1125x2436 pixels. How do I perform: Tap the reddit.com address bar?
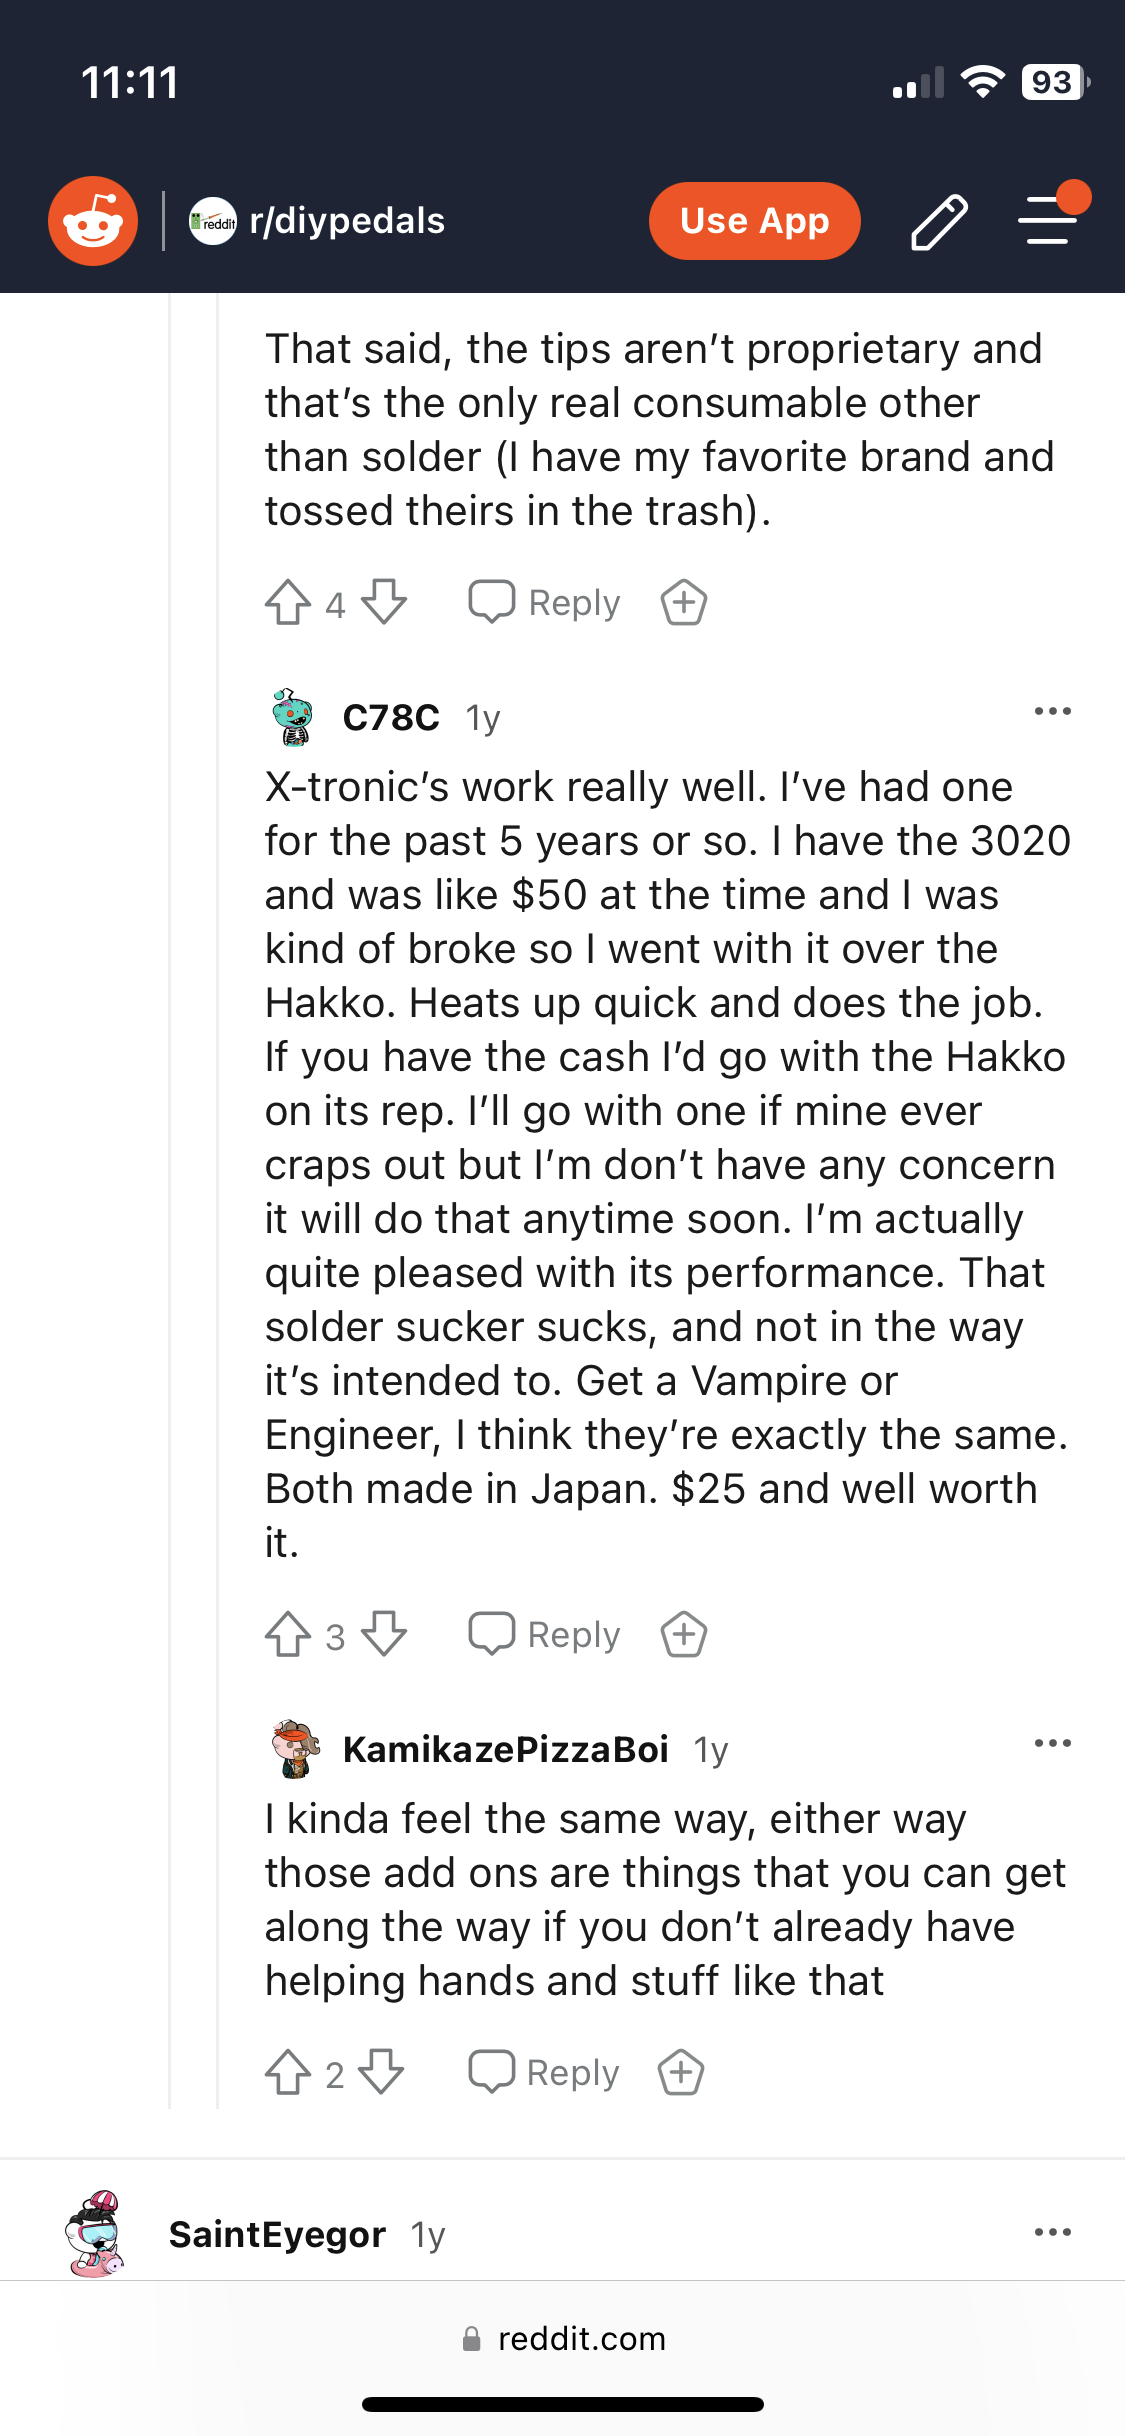tap(563, 2339)
